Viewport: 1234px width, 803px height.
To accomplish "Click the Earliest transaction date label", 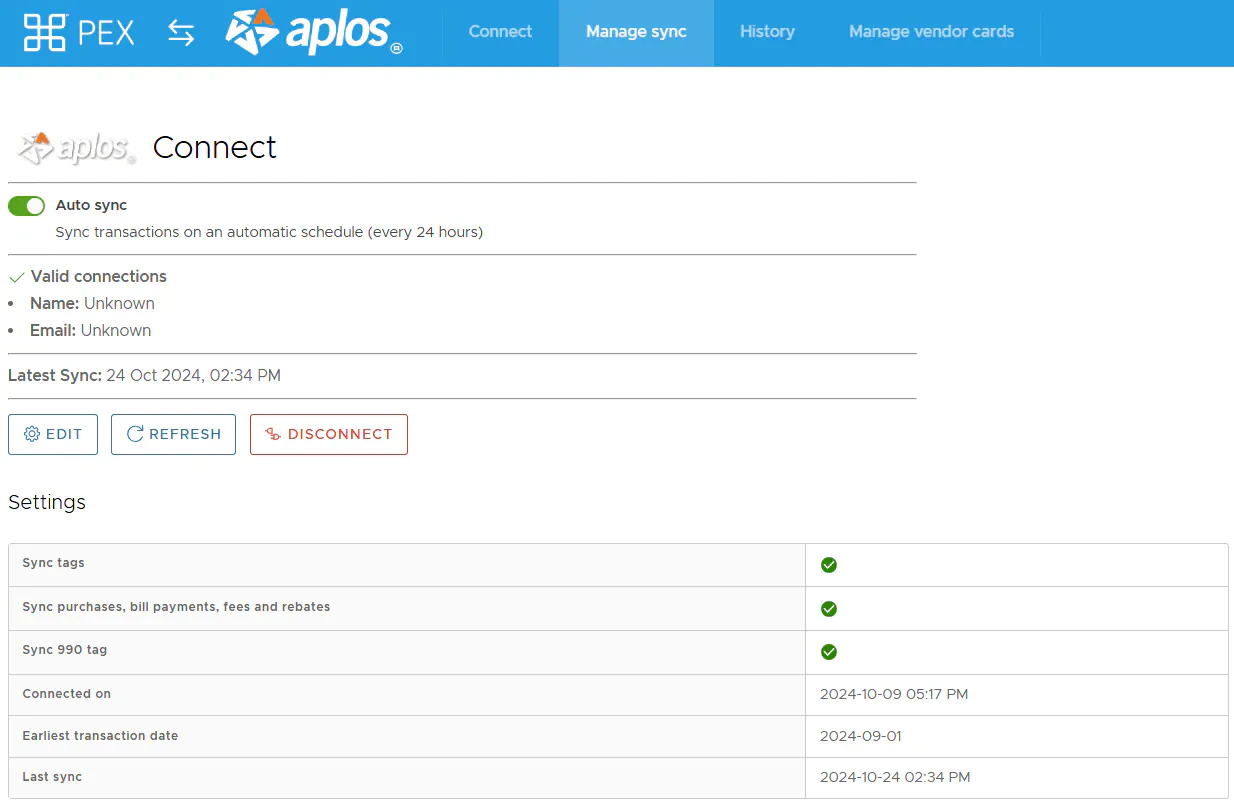I will [x=100, y=736].
